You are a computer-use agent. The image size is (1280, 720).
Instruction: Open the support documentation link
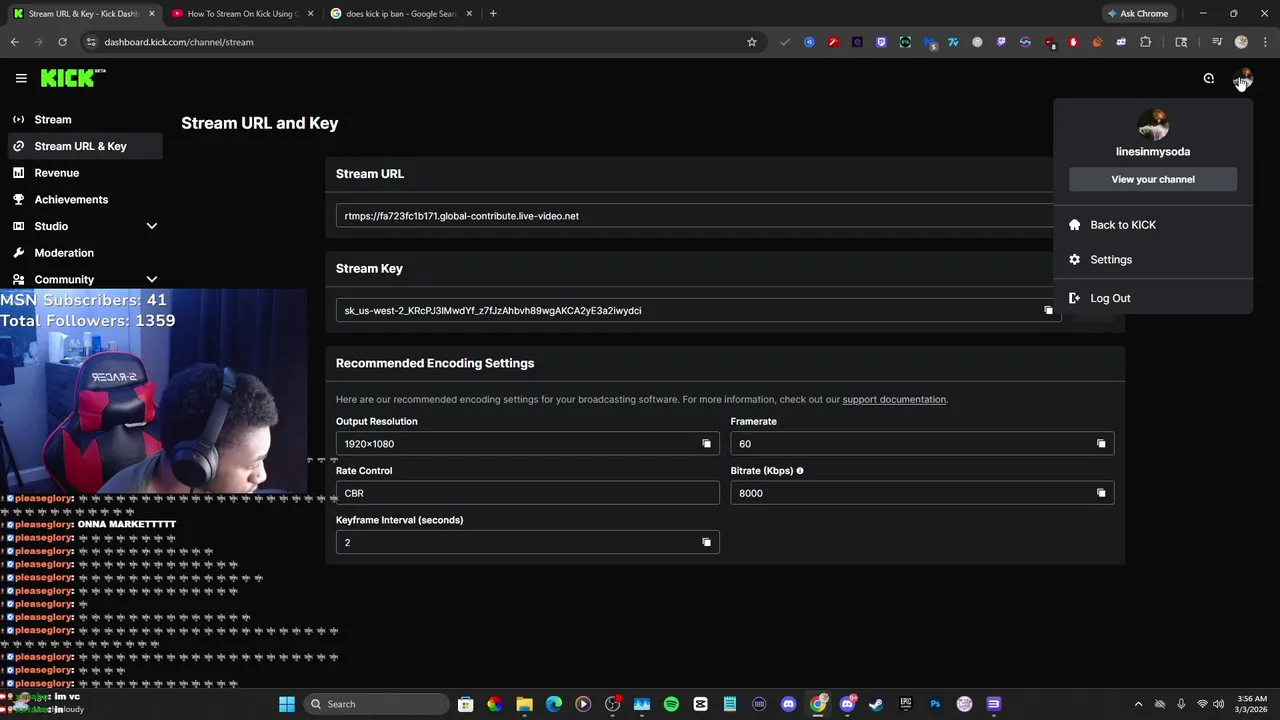894,400
